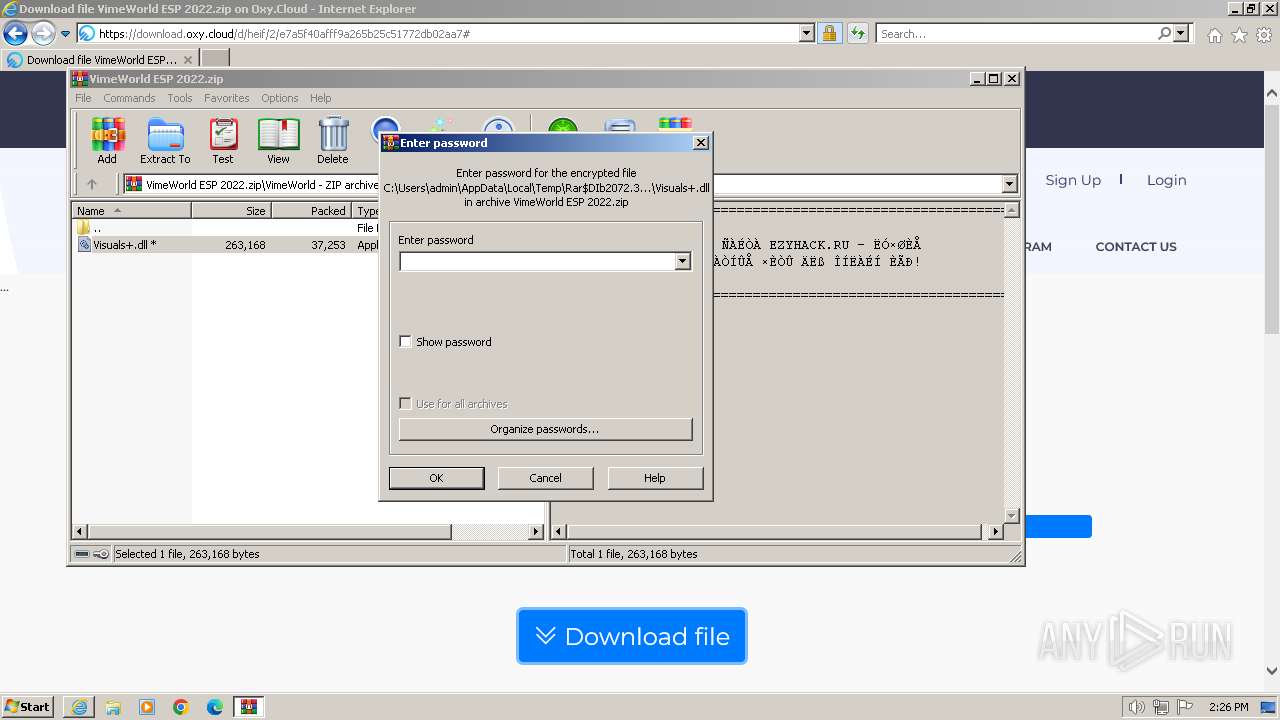Sort file list by Size column

pos(232,211)
